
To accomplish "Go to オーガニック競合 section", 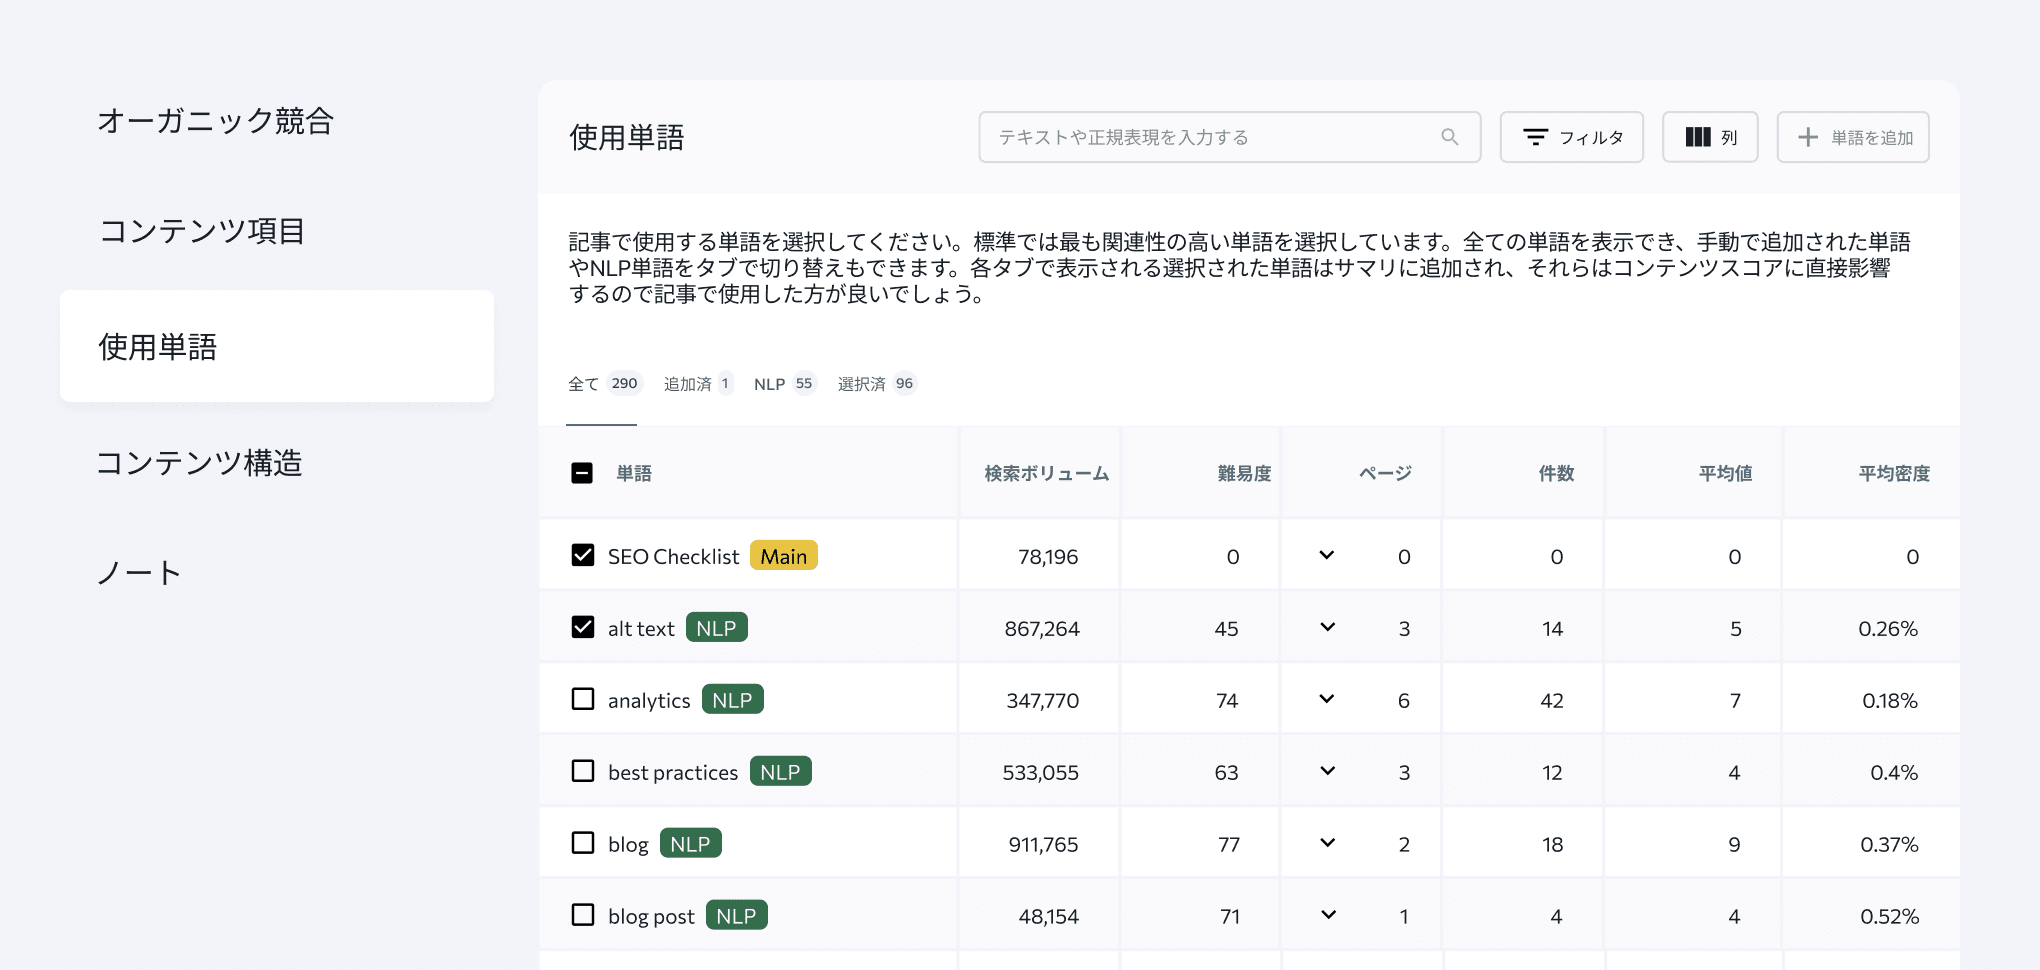I will point(215,121).
